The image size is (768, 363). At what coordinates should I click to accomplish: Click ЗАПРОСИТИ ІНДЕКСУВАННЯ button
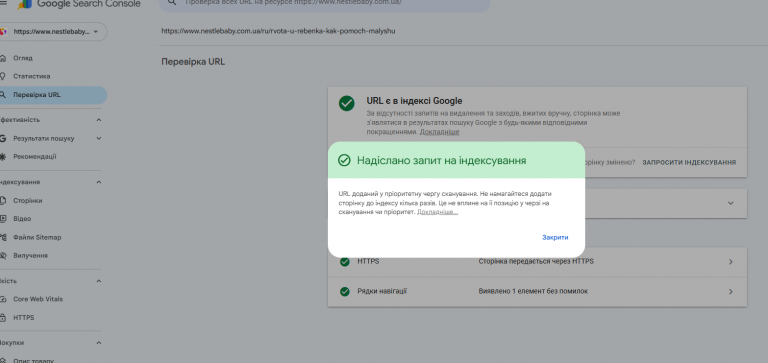[x=689, y=162]
